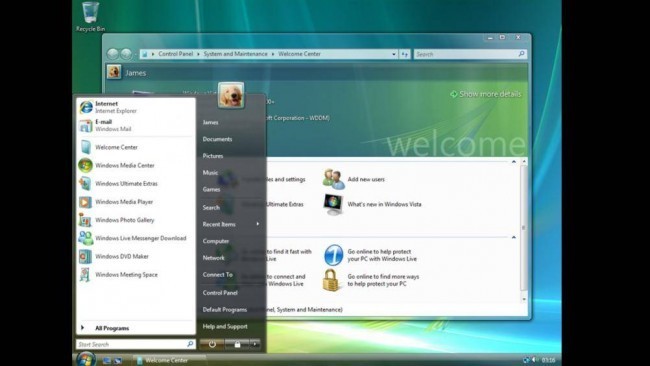
Task: Expand Recent Items submenu arrow
Action: [257, 224]
